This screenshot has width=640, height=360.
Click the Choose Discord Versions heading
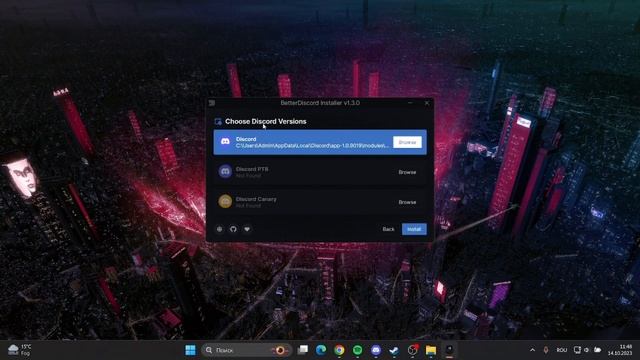[x=266, y=121]
